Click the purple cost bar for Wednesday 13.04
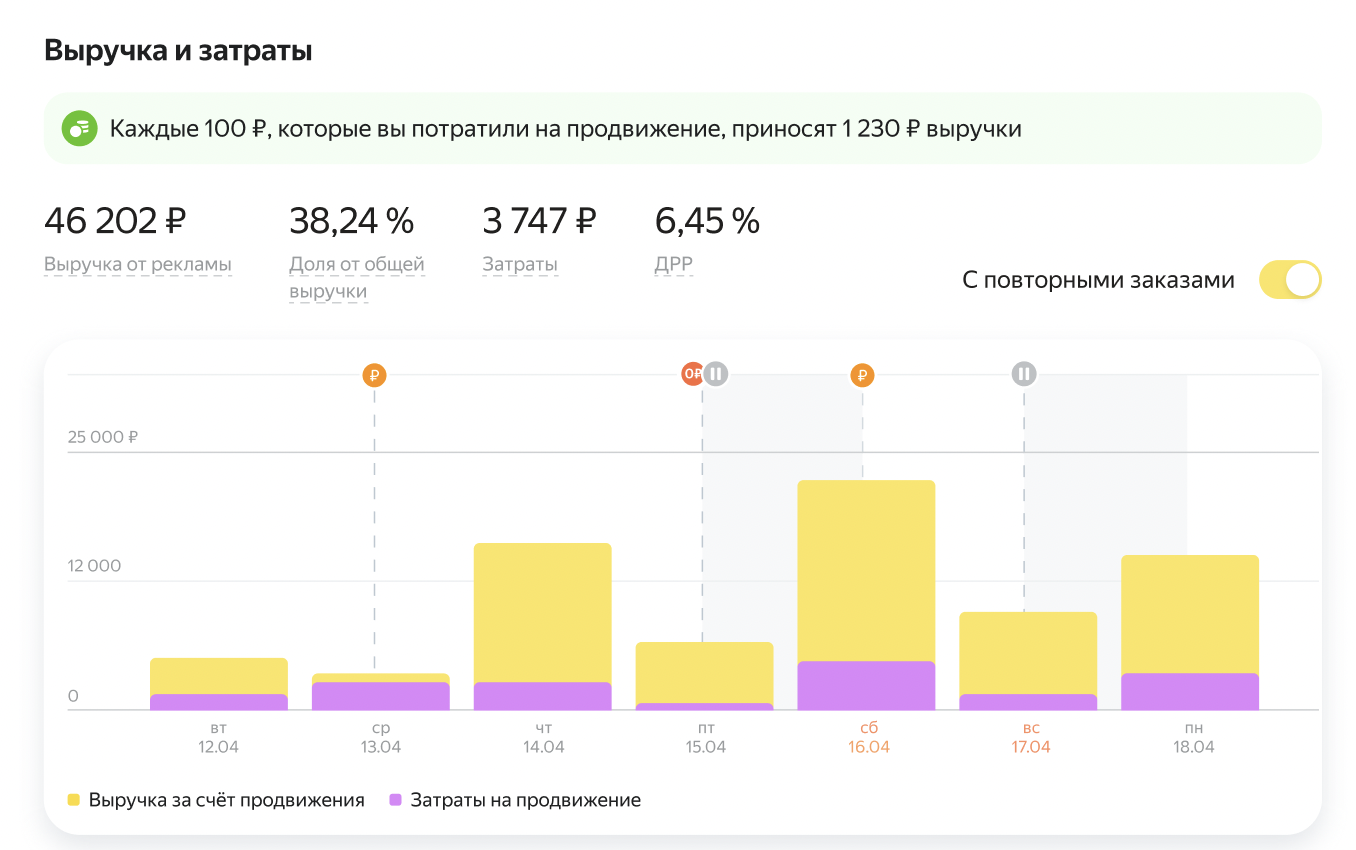The image size is (1356, 850). 380,696
